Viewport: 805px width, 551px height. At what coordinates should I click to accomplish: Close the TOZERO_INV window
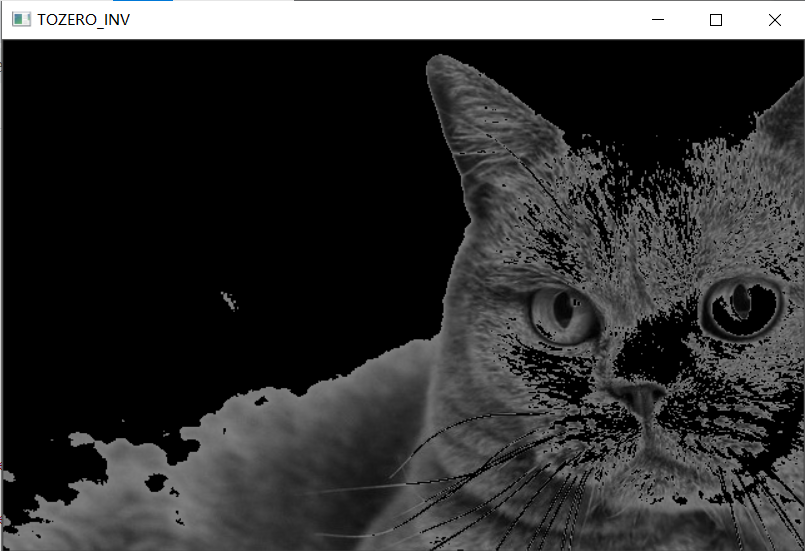tap(775, 20)
